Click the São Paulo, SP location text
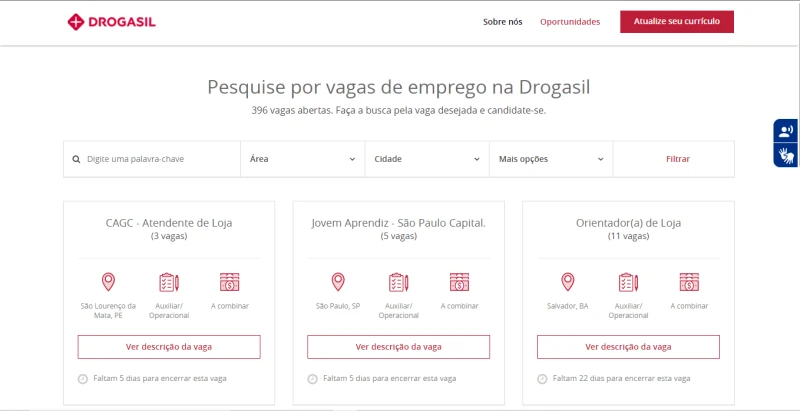This screenshot has width=800, height=411. coord(338,306)
